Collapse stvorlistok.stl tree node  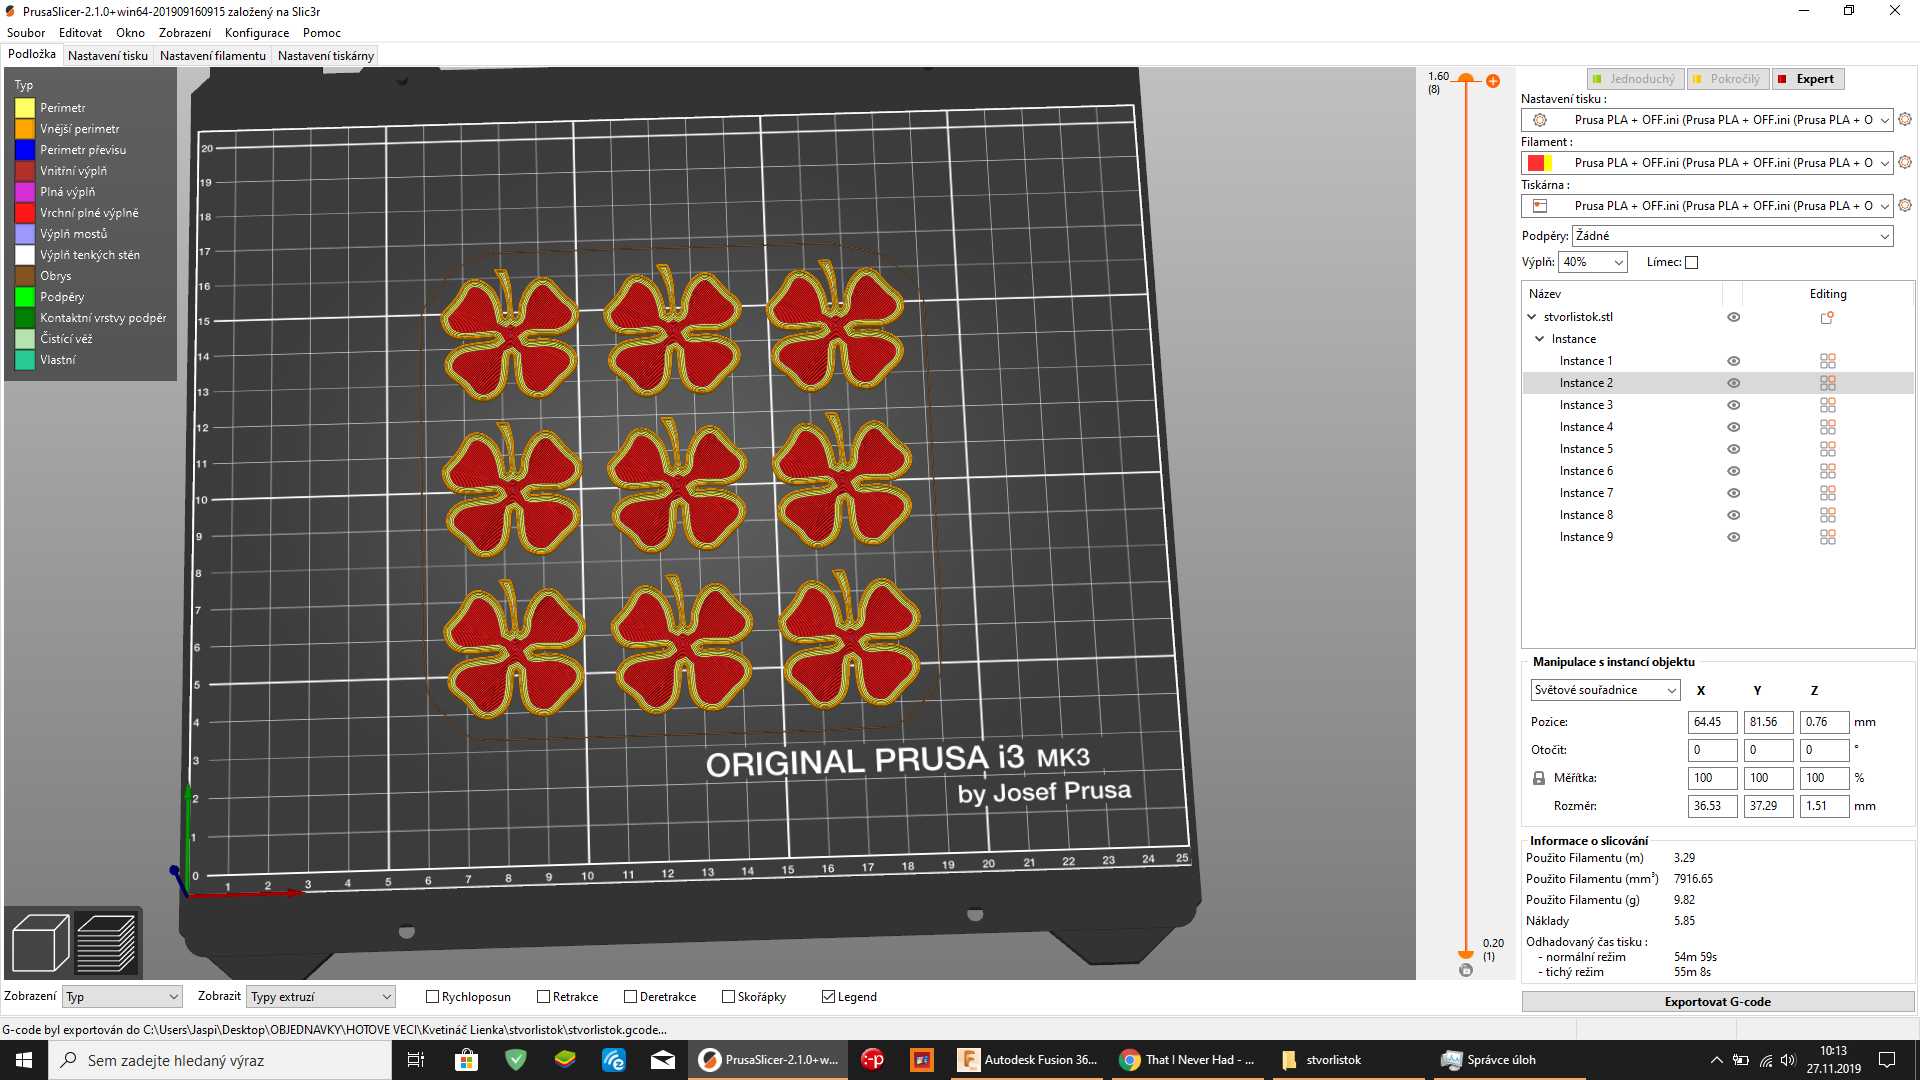coord(1532,317)
